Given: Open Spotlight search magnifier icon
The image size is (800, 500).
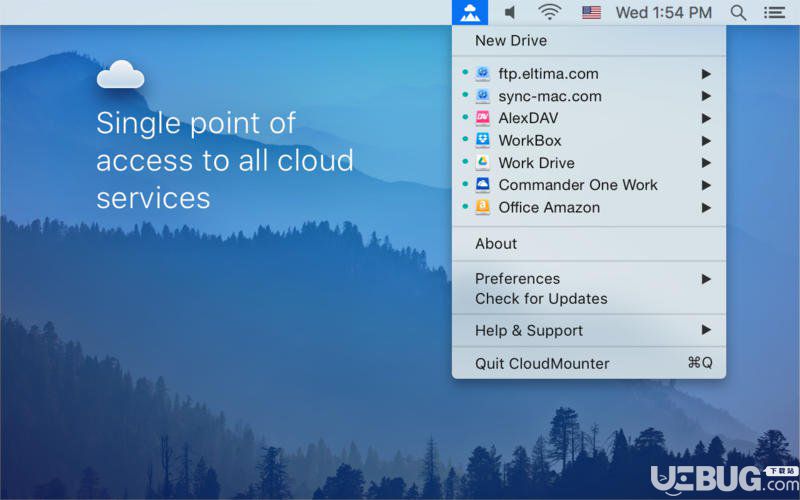Looking at the screenshot, I should [x=738, y=13].
